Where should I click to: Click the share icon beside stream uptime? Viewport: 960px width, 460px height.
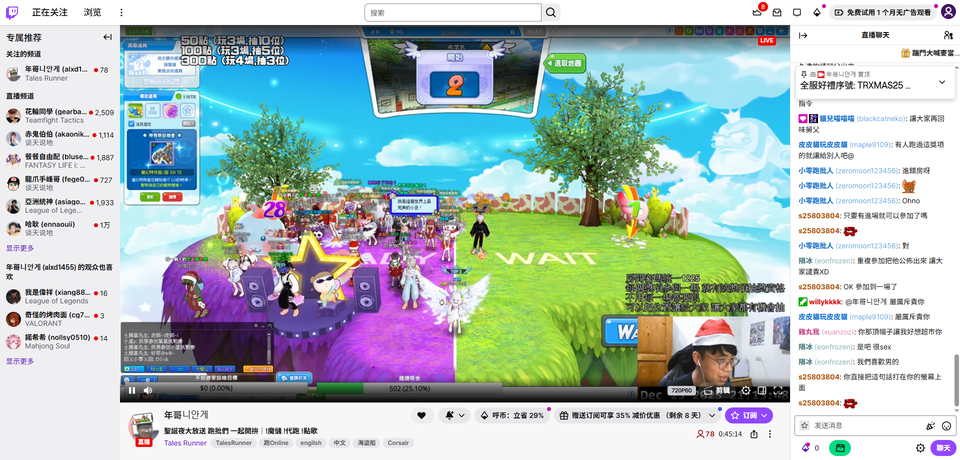(752, 434)
